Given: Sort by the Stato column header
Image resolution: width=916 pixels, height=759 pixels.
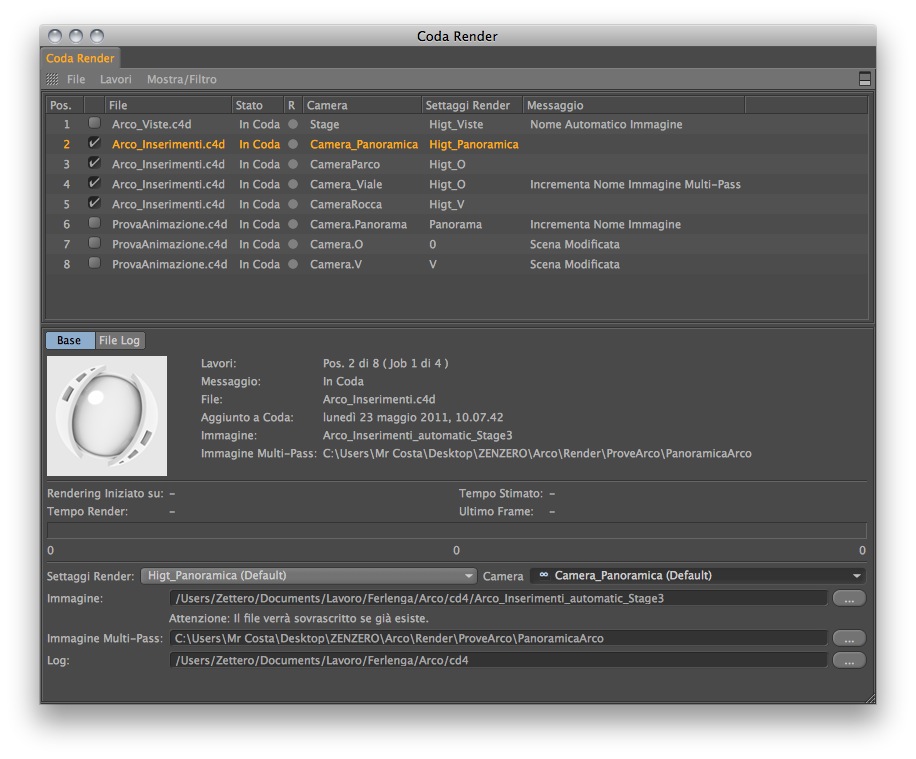Looking at the screenshot, I should click(257, 105).
